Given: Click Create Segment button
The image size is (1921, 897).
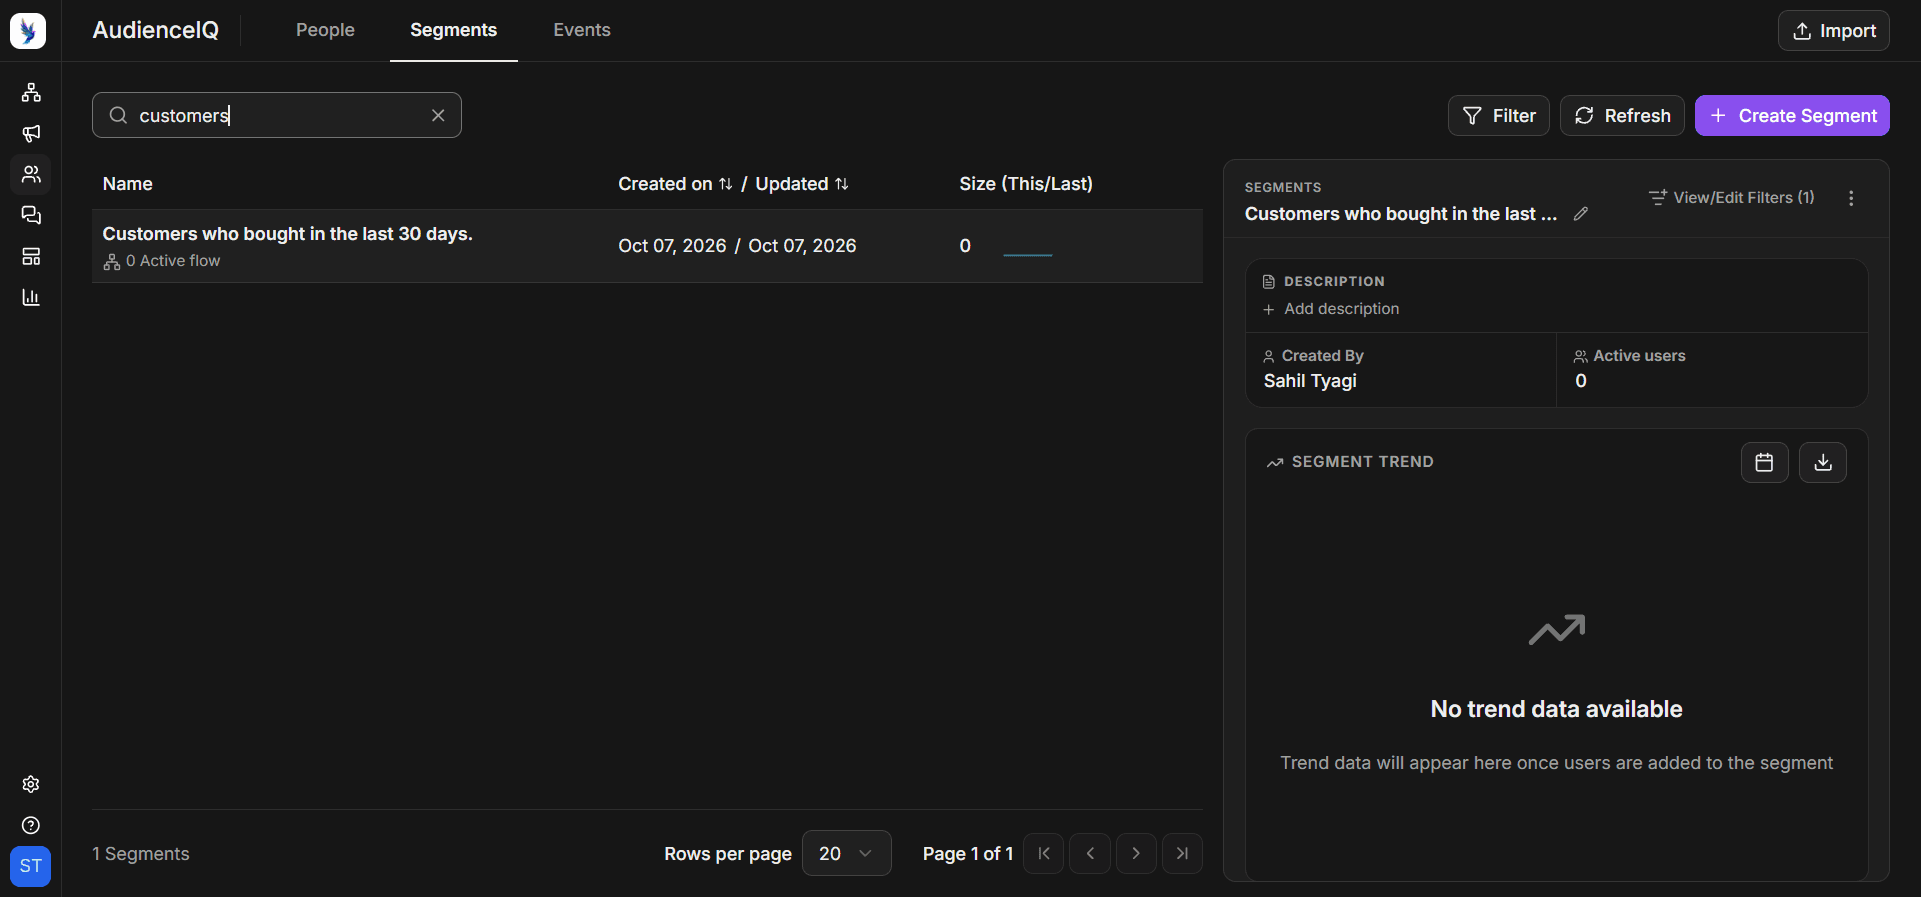Looking at the screenshot, I should pos(1792,115).
